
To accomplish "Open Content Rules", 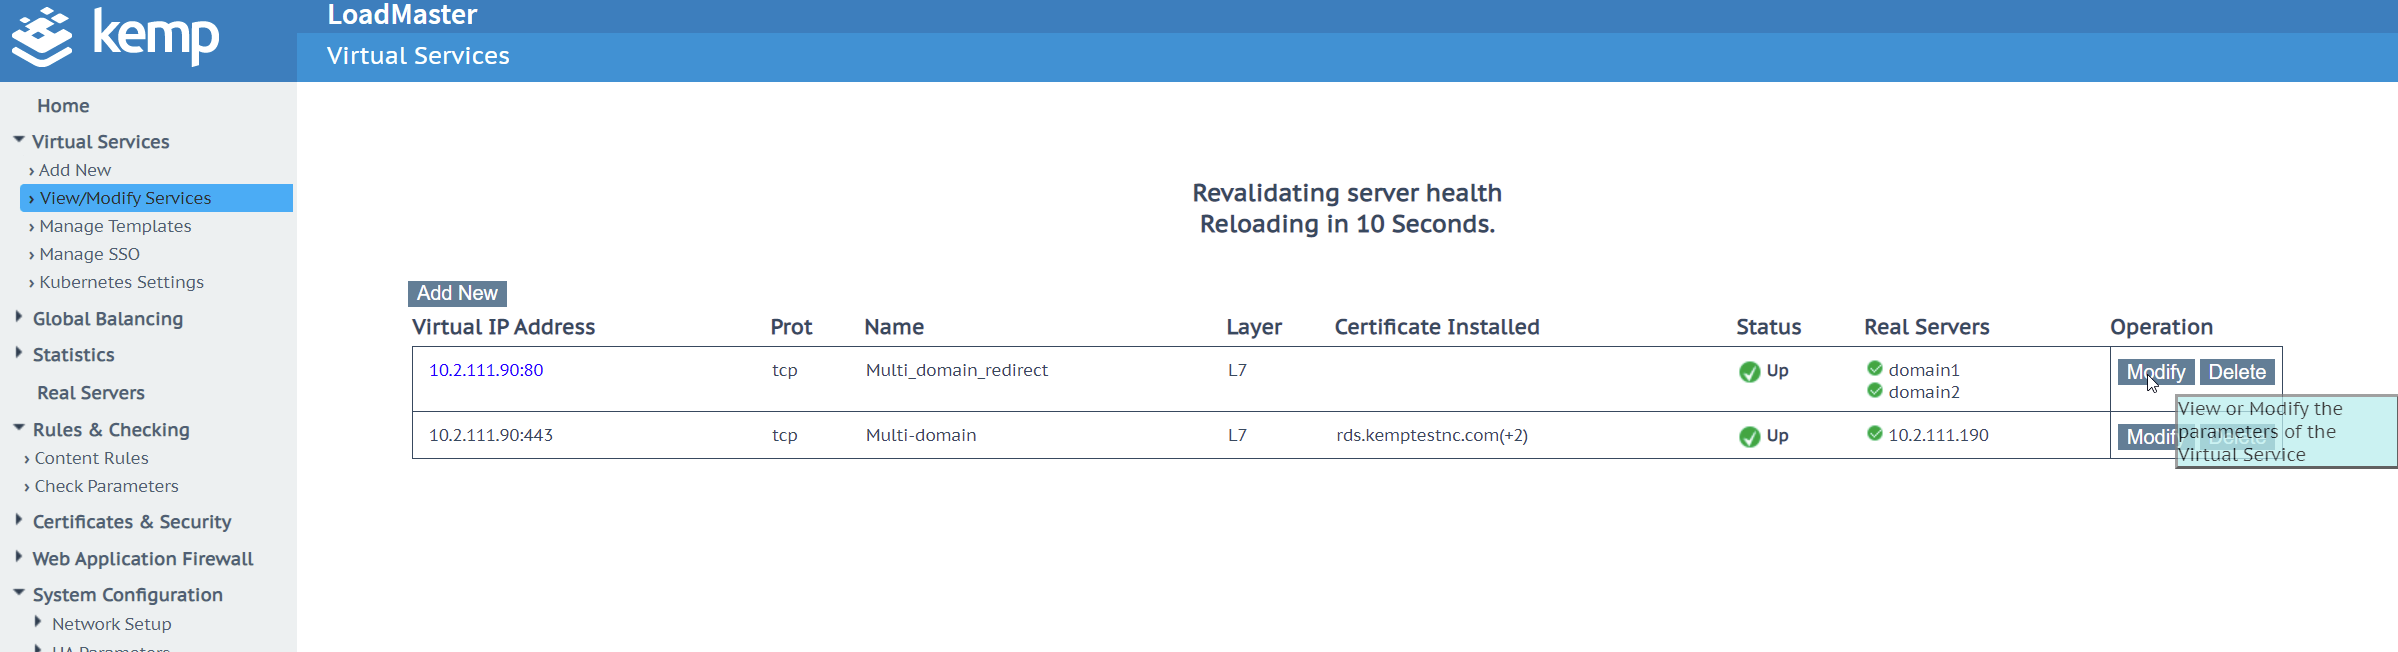I will pyautogui.click(x=91, y=458).
